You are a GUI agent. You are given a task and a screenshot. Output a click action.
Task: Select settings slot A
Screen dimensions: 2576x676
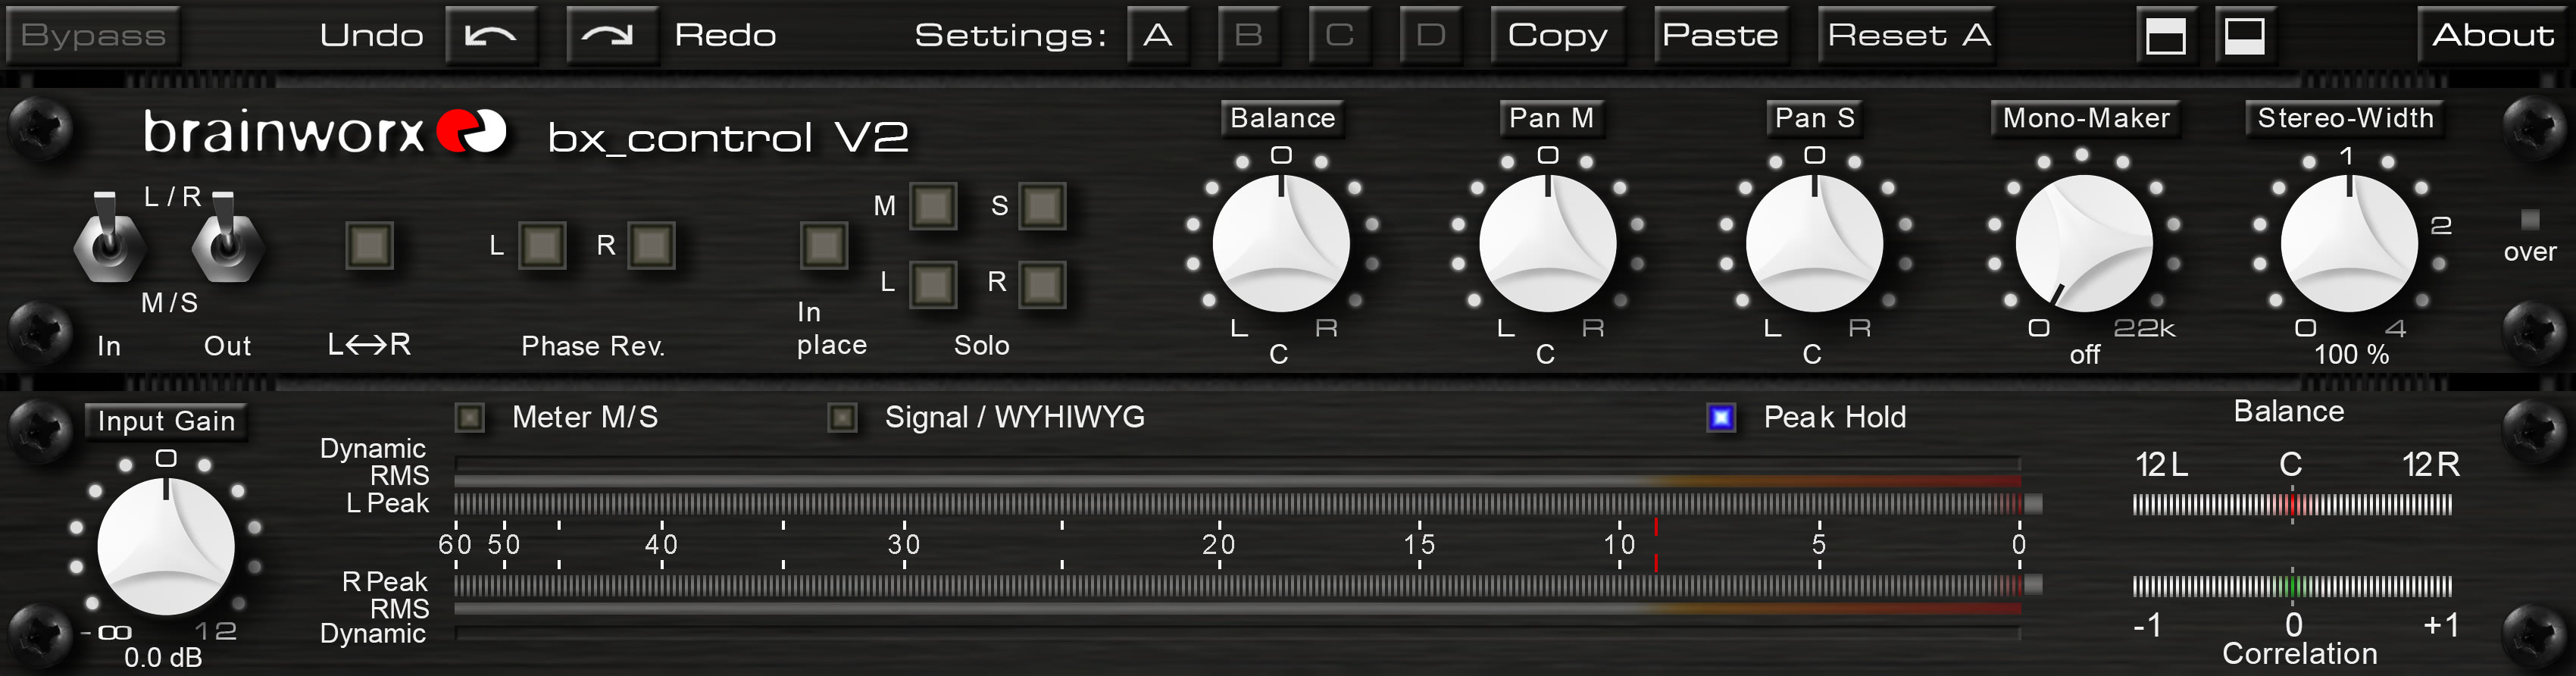point(1158,35)
